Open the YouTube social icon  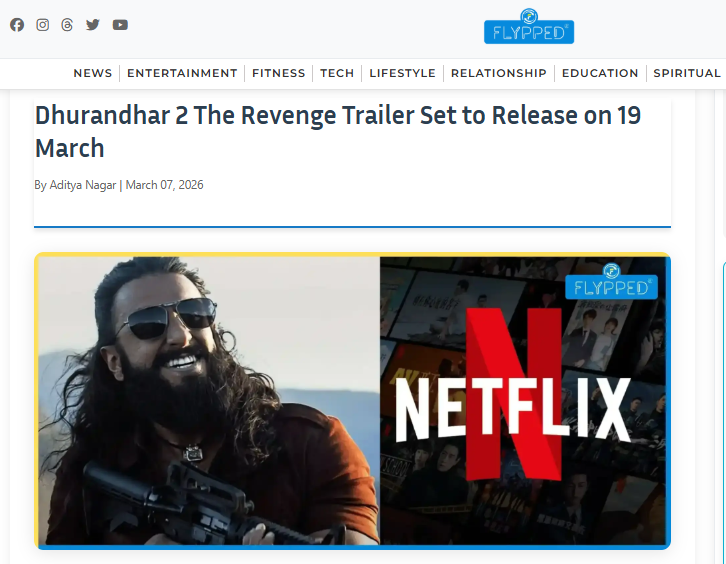pos(120,25)
